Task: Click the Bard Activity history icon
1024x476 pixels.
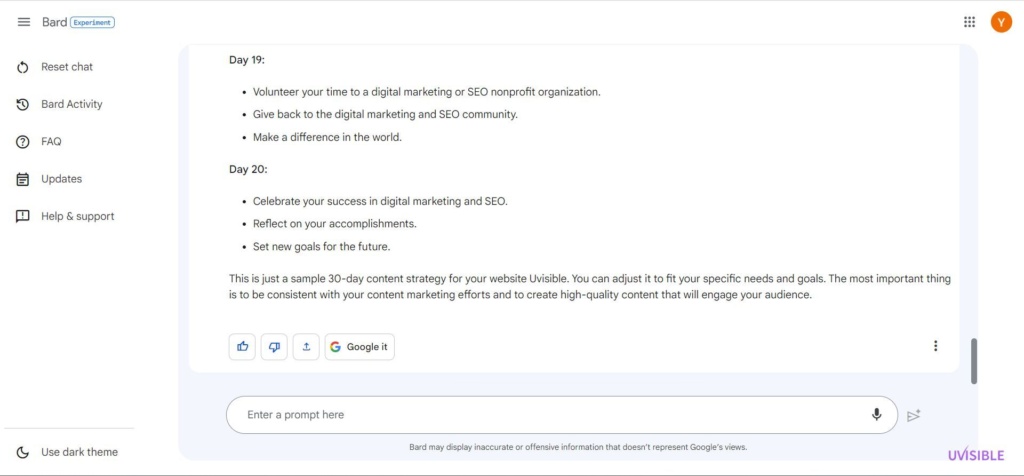Action: 23,104
